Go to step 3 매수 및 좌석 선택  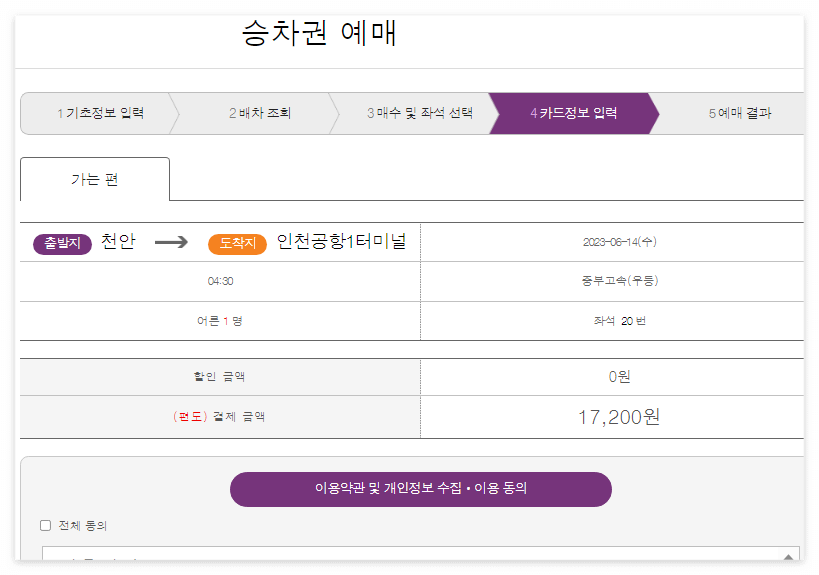[x=419, y=113]
